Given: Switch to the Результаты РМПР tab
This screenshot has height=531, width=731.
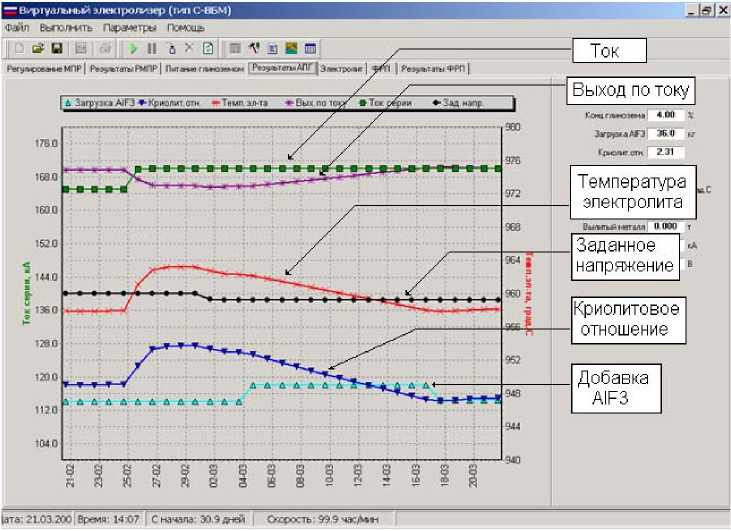Looking at the screenshot, I should (122, 69).
